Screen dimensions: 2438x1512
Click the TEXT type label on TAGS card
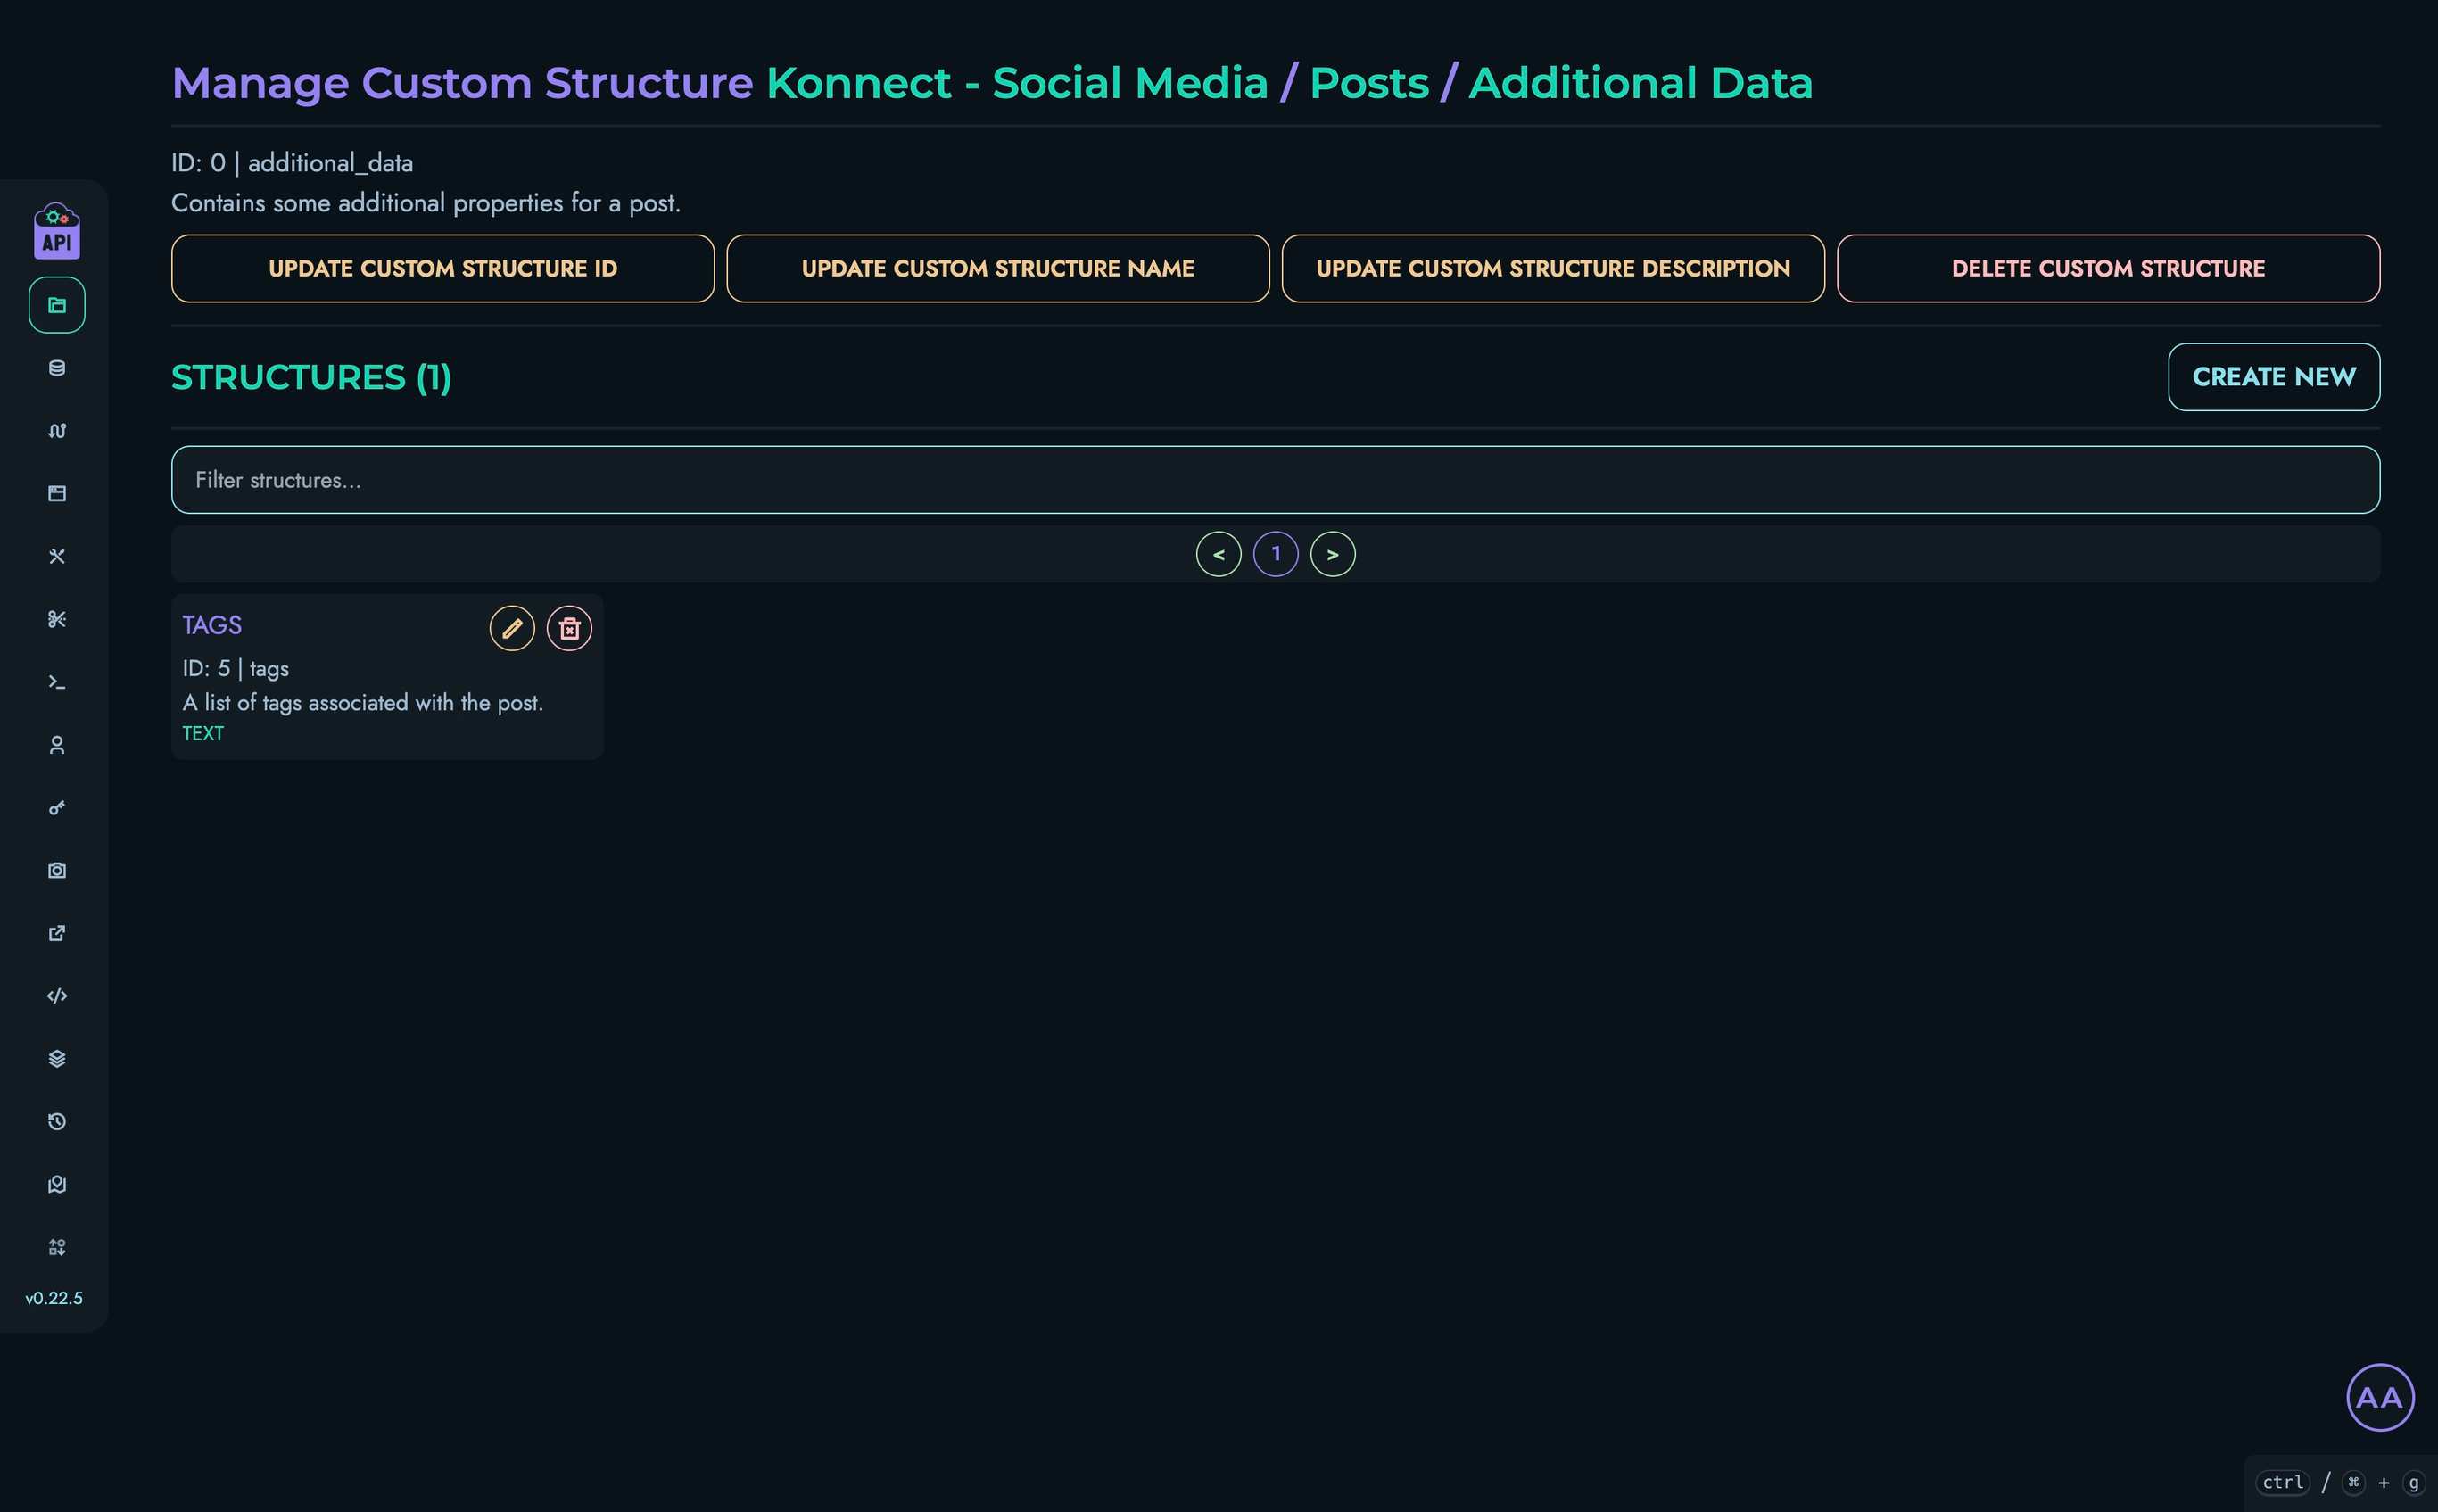point(203,733)
